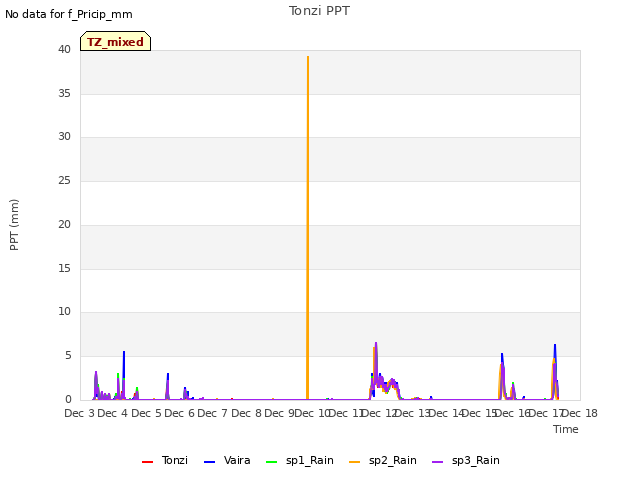Click the blue Vaira legend swatch
This screenshot has width=640, height=480.
tap(209, 462)
